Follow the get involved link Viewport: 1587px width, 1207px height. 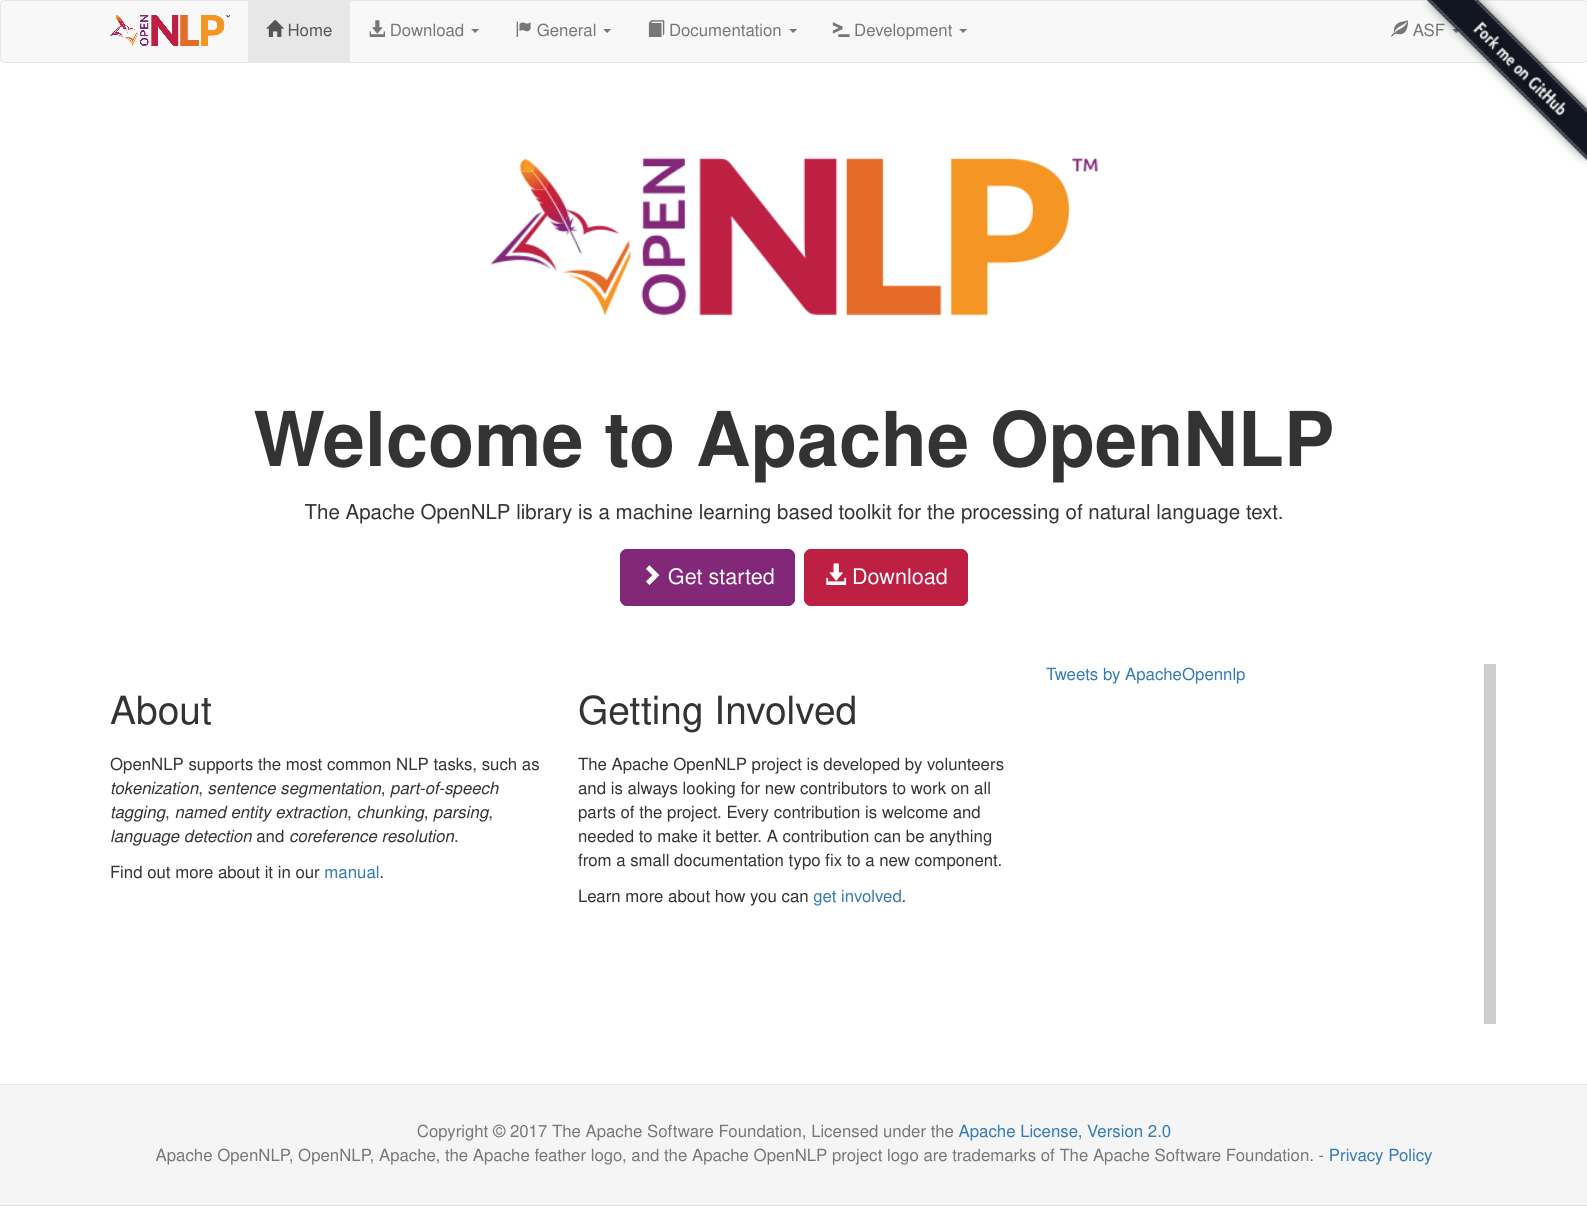(x=857, y=896)
